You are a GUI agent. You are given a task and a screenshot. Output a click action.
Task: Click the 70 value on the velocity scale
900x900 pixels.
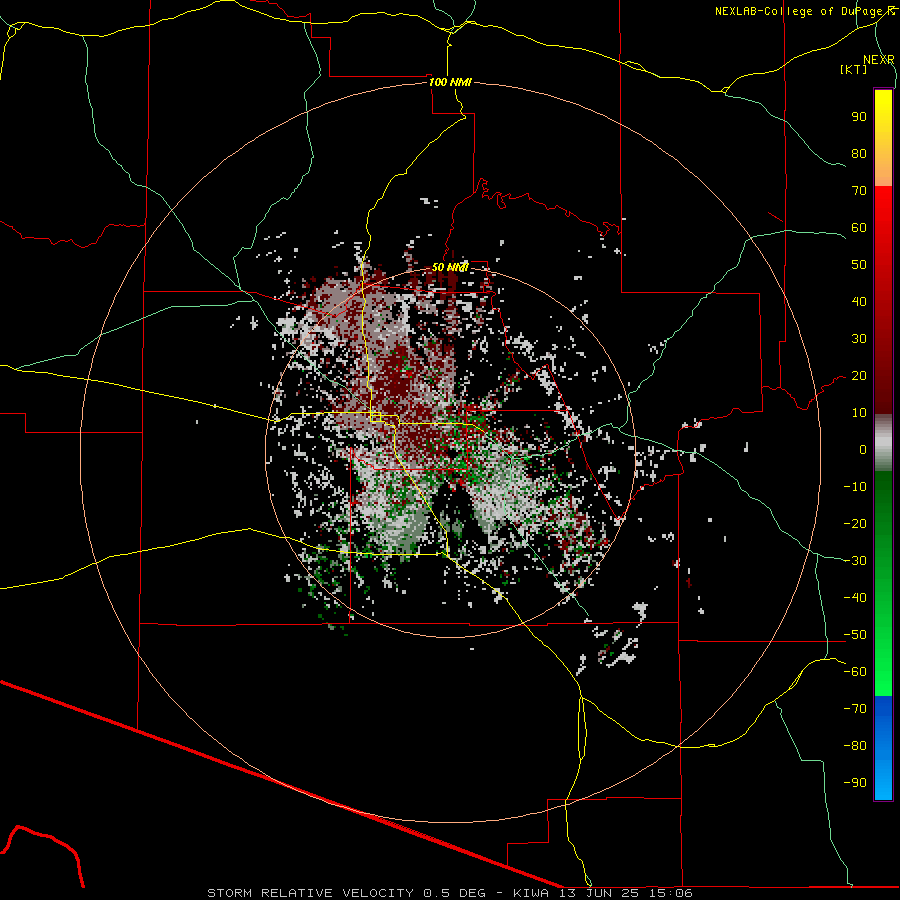point(859,191)
